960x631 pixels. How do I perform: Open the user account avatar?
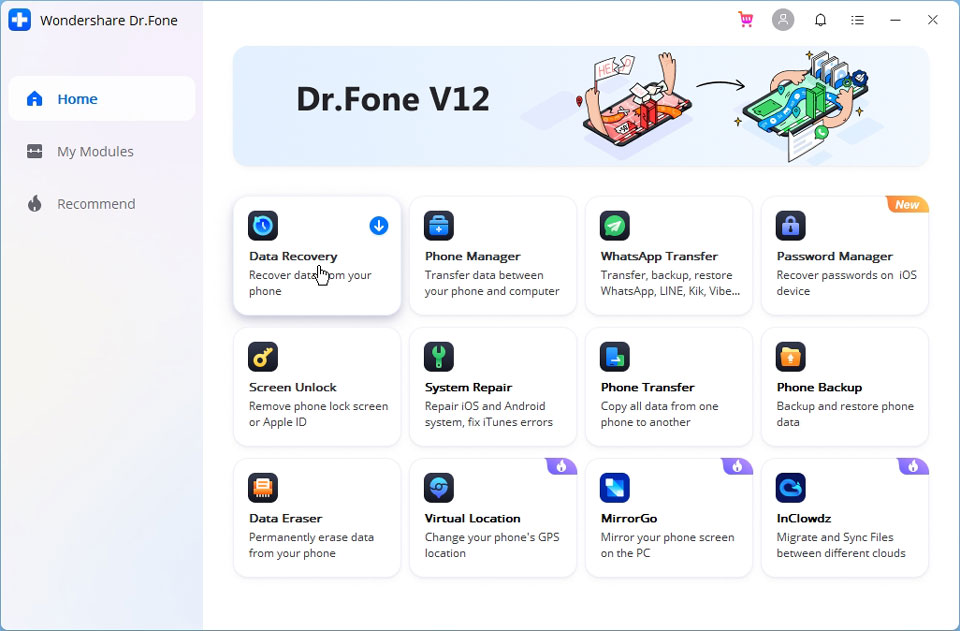(x=782, y=20)
